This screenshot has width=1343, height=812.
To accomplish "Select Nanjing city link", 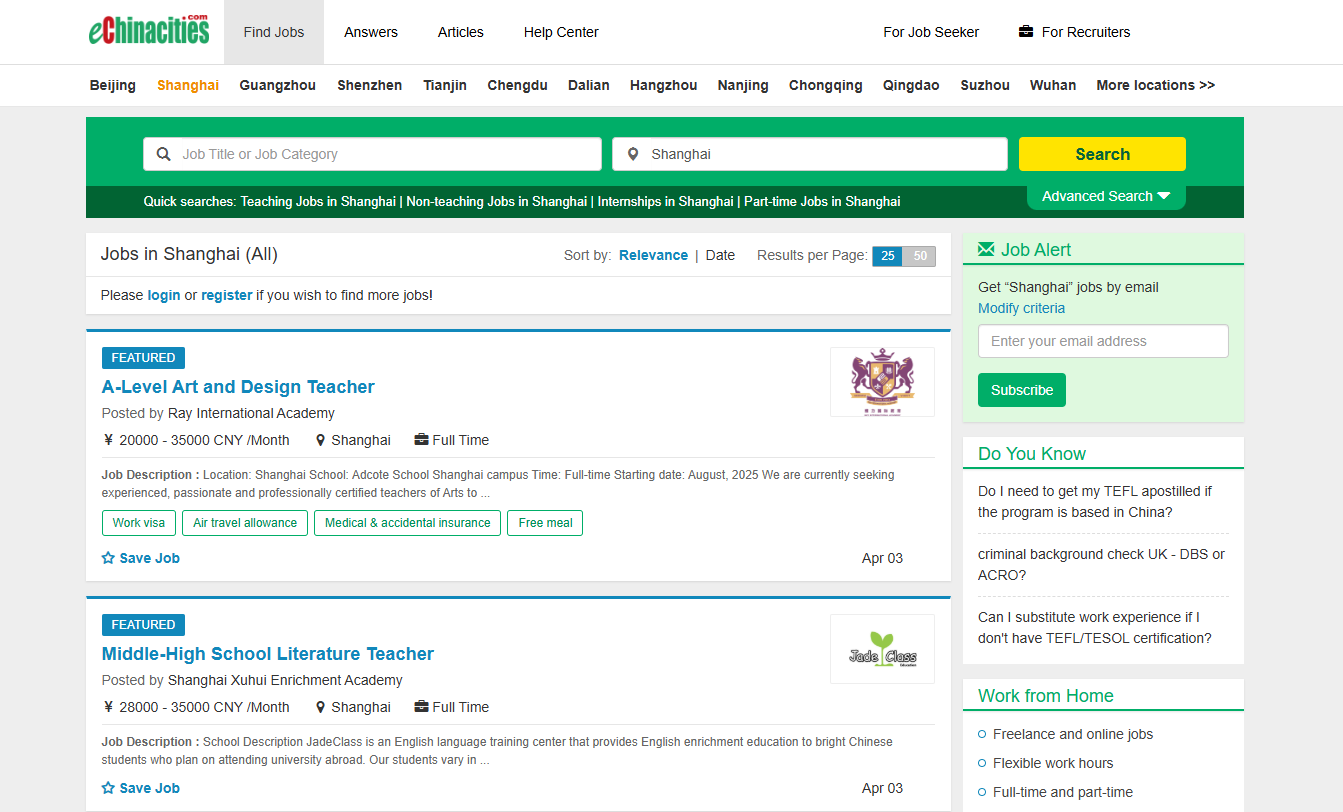I will [x=743, y=85].
